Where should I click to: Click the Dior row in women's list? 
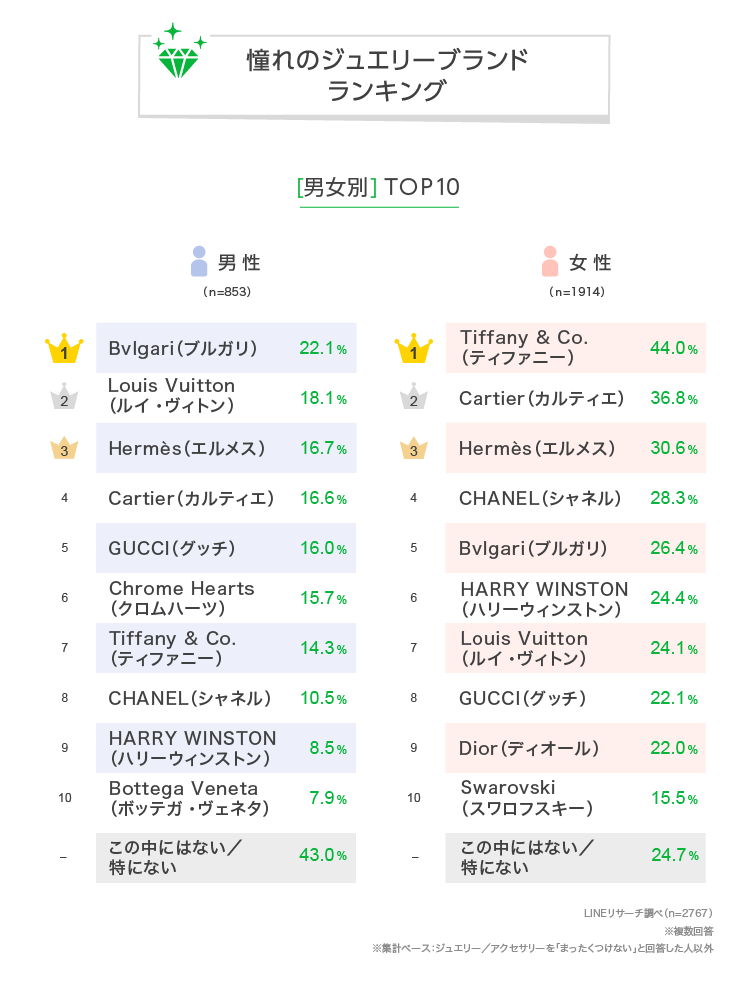tap(575, 748)
